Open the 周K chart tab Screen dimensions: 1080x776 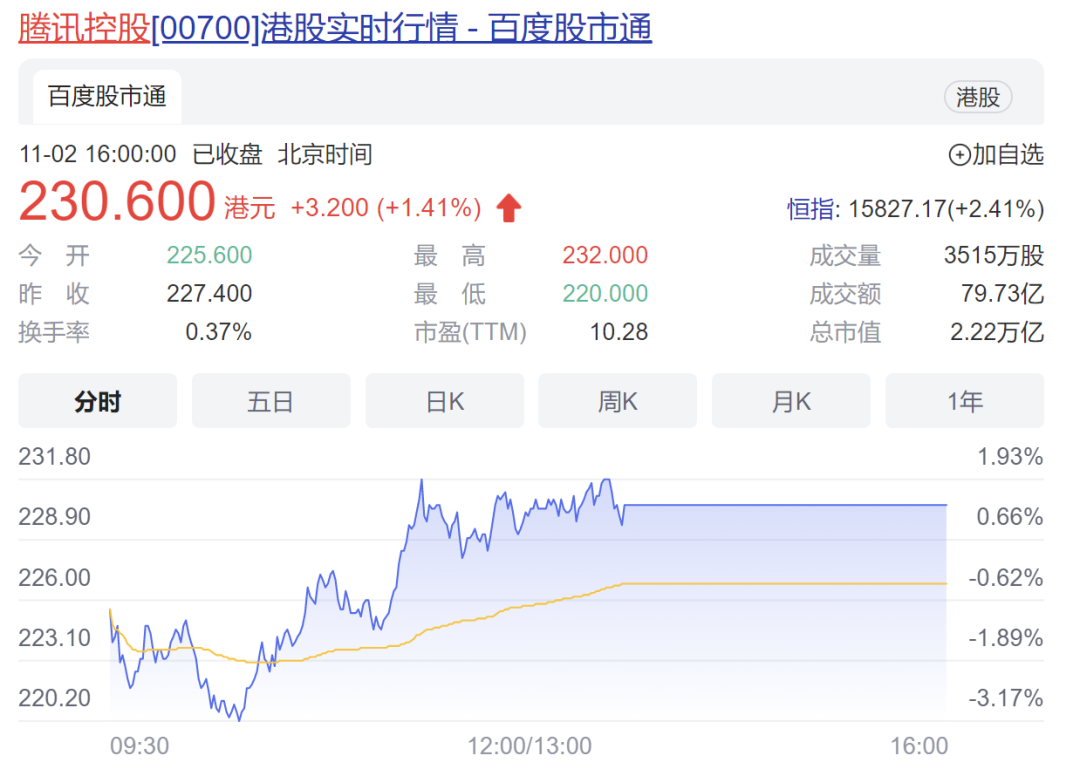(617, 401)
